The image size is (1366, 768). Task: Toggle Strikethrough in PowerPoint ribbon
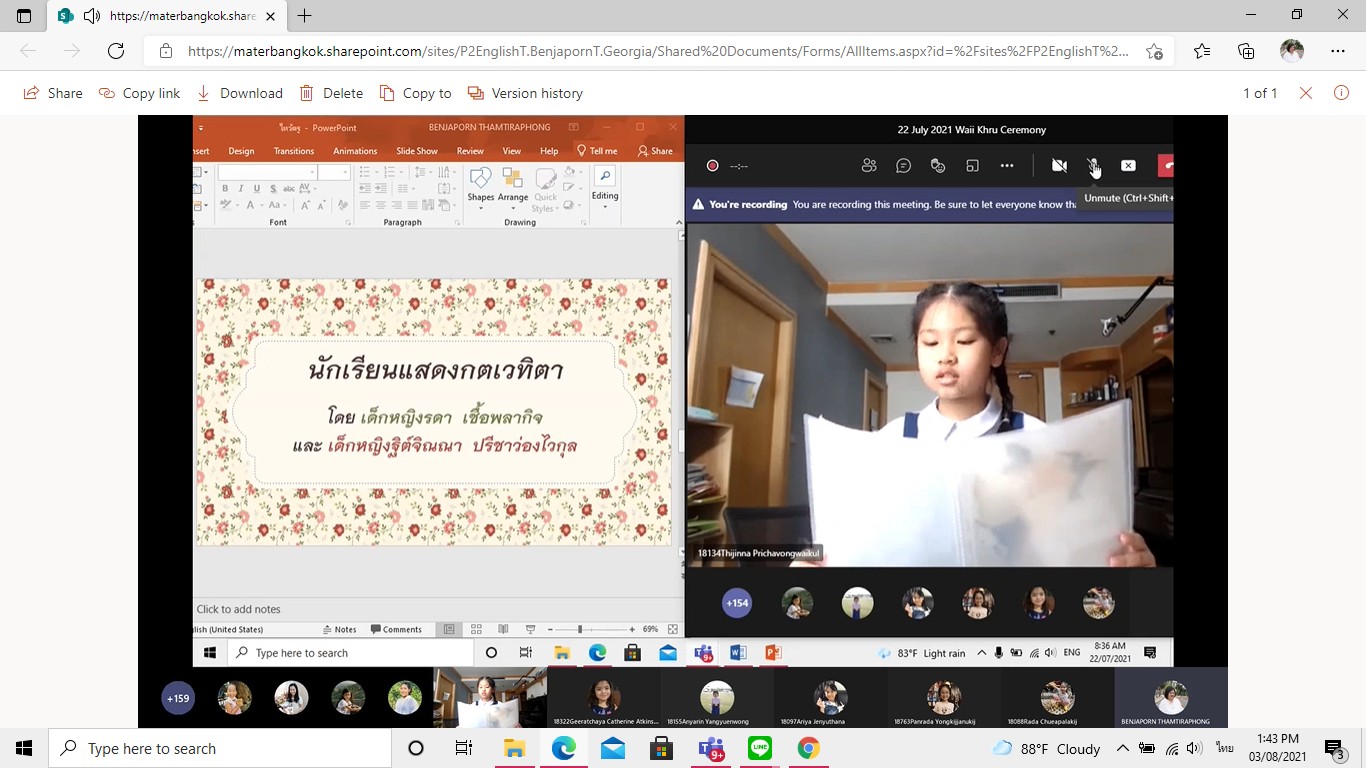[x=289, y=188]
